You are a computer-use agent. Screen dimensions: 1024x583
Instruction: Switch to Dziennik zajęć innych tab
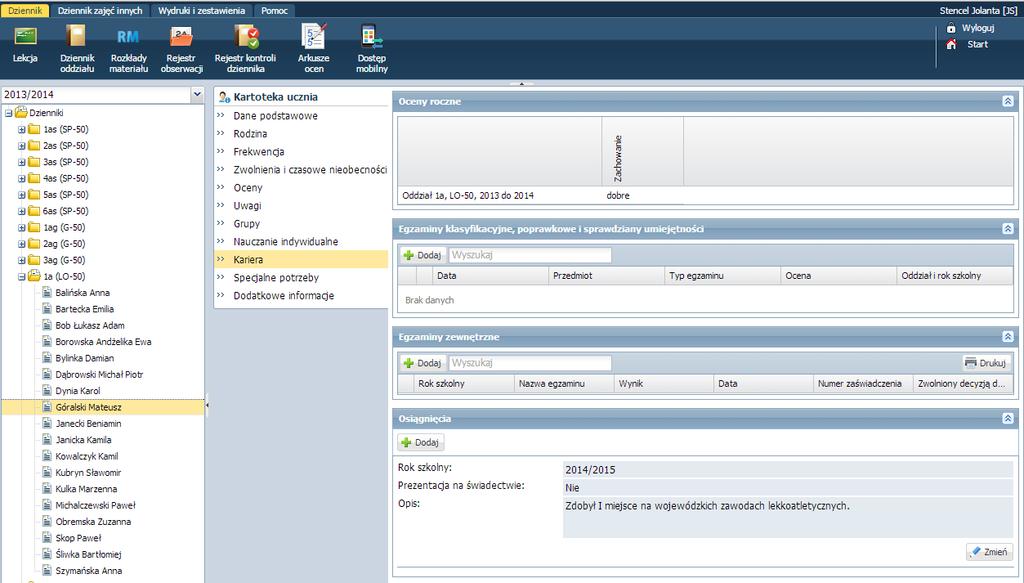[100, 10]
